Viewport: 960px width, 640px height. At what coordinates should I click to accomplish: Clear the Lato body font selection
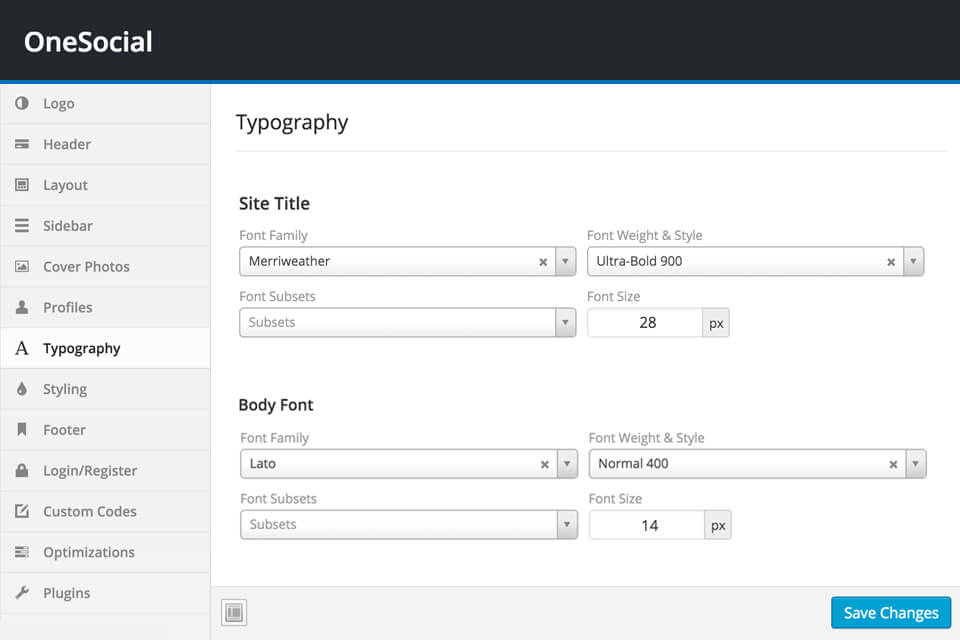(x=545, y=464)
